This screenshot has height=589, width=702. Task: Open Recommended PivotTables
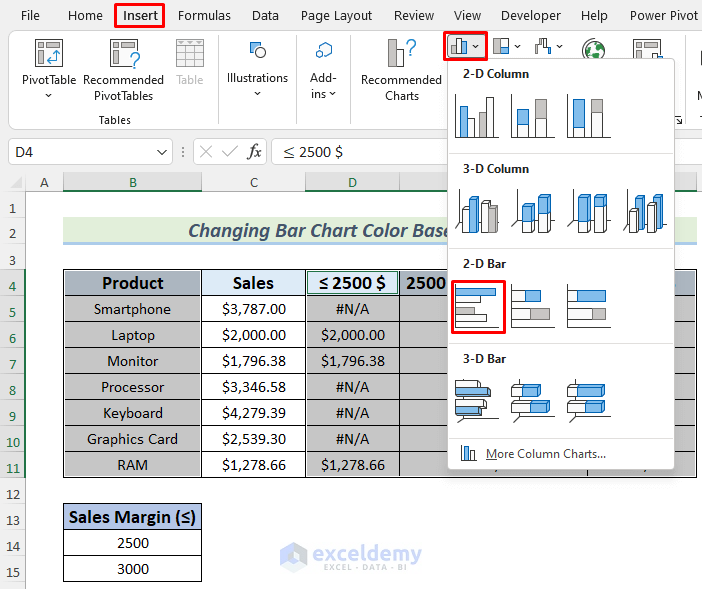click(124, 70)
